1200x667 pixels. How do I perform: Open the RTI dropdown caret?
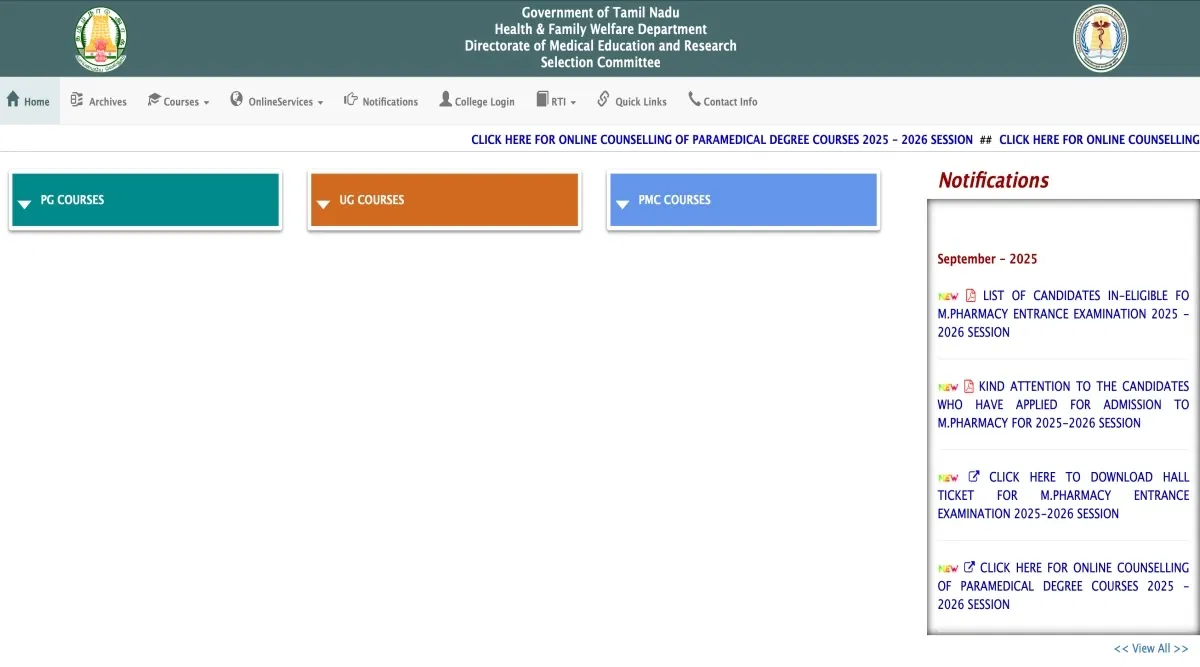coord(573,103)
